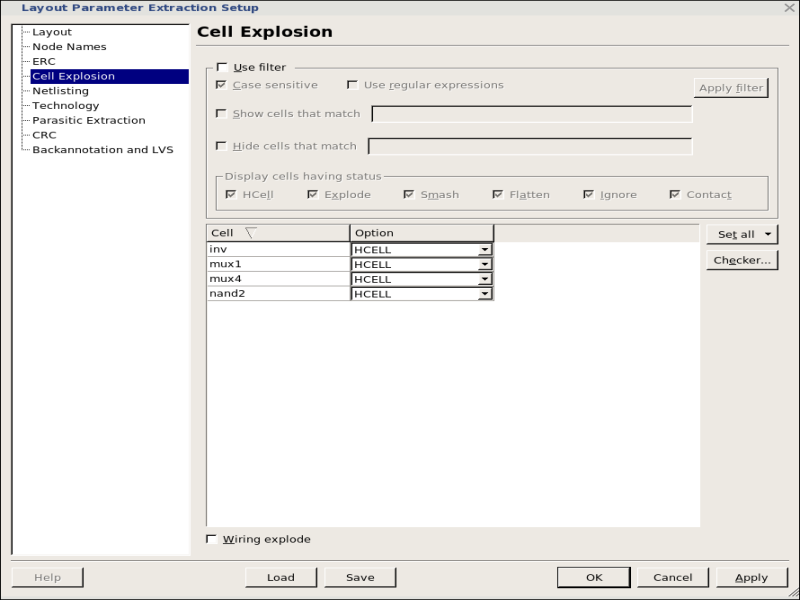Toggle the Wiring explode checkbox
This screenshot has width=800, height=600.
[211, 539]
